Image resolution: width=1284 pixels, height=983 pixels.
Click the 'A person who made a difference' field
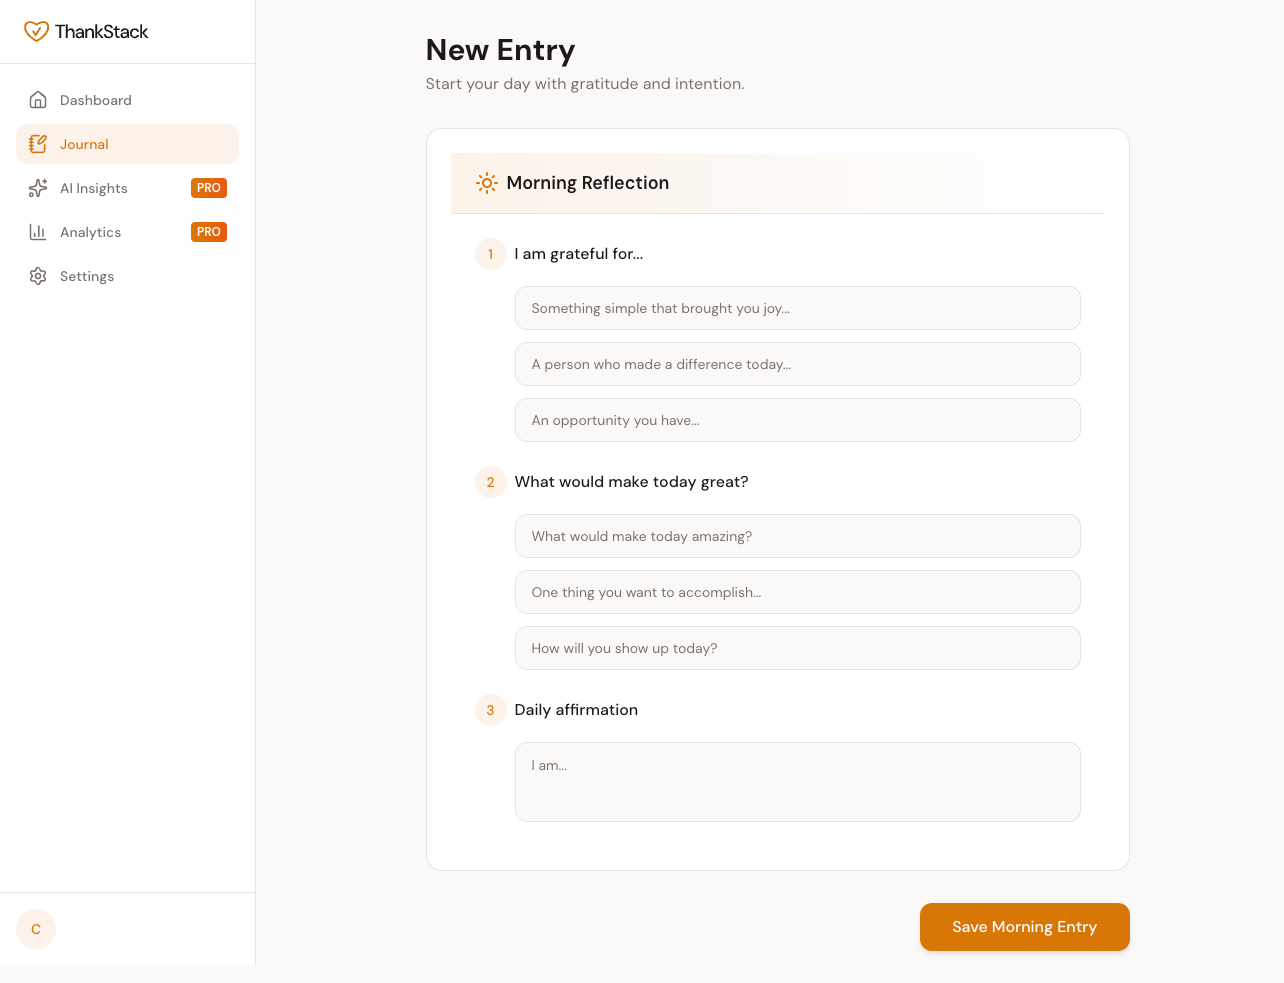(x=797, y=364)
